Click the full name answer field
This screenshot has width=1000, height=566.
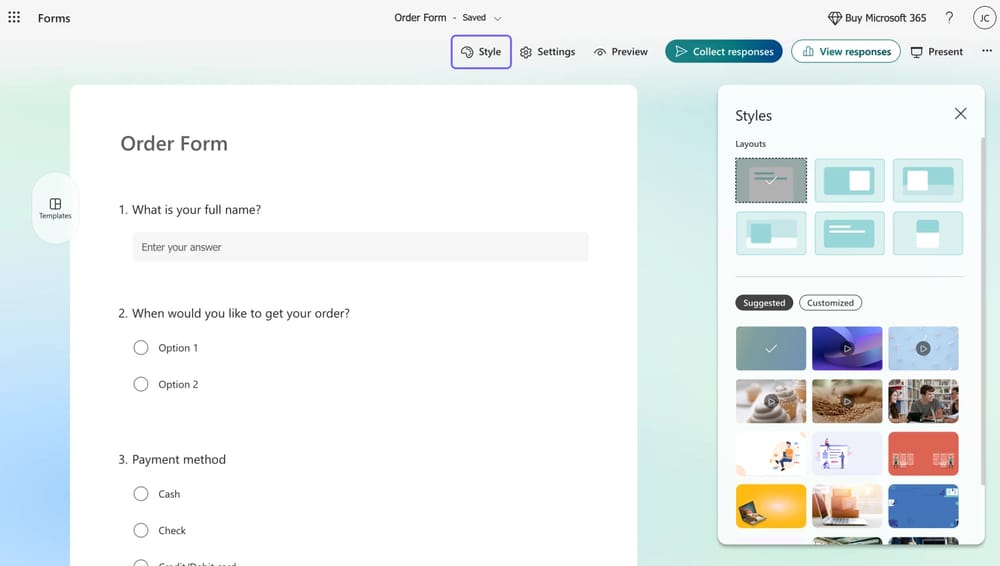tap(360, 247)
